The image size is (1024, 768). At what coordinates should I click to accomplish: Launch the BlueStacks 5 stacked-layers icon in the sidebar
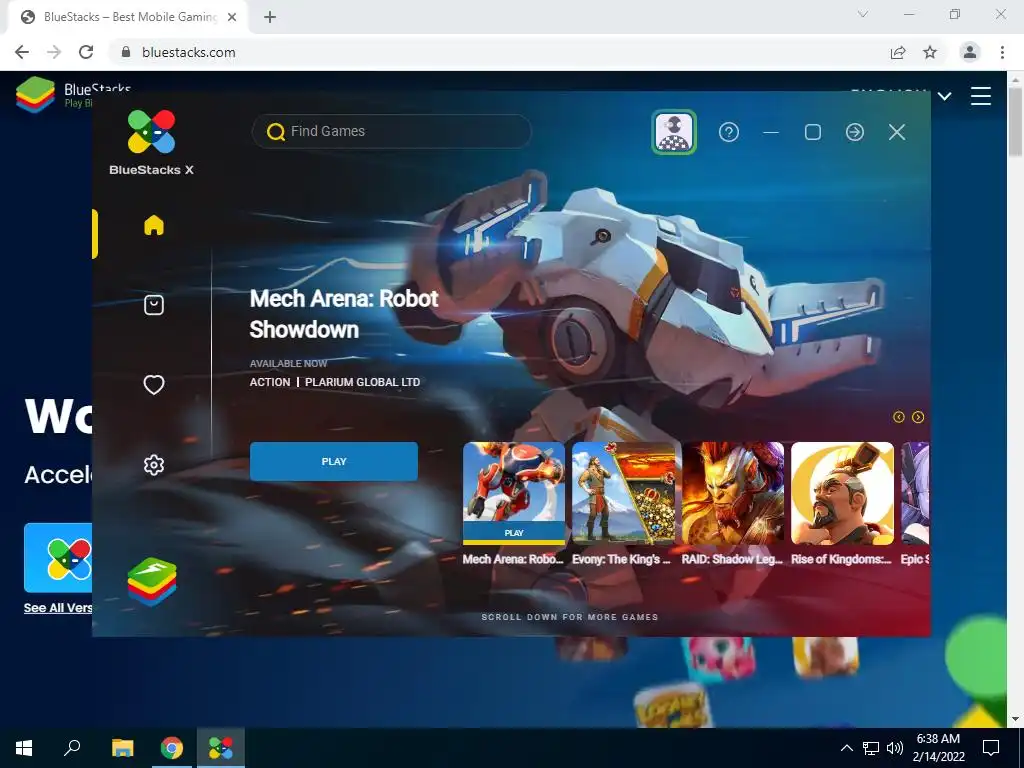point(152,581)
